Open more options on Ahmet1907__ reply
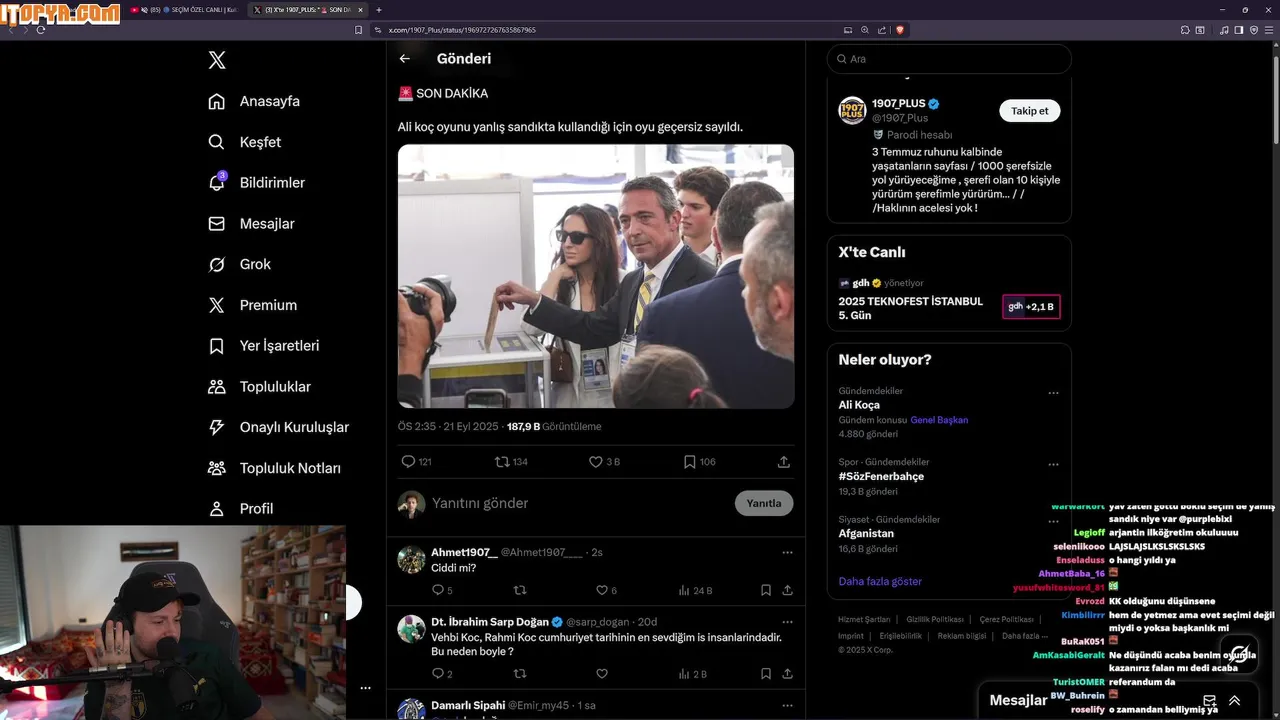This screenshot has height=720, width=1280. coord(787,552)
